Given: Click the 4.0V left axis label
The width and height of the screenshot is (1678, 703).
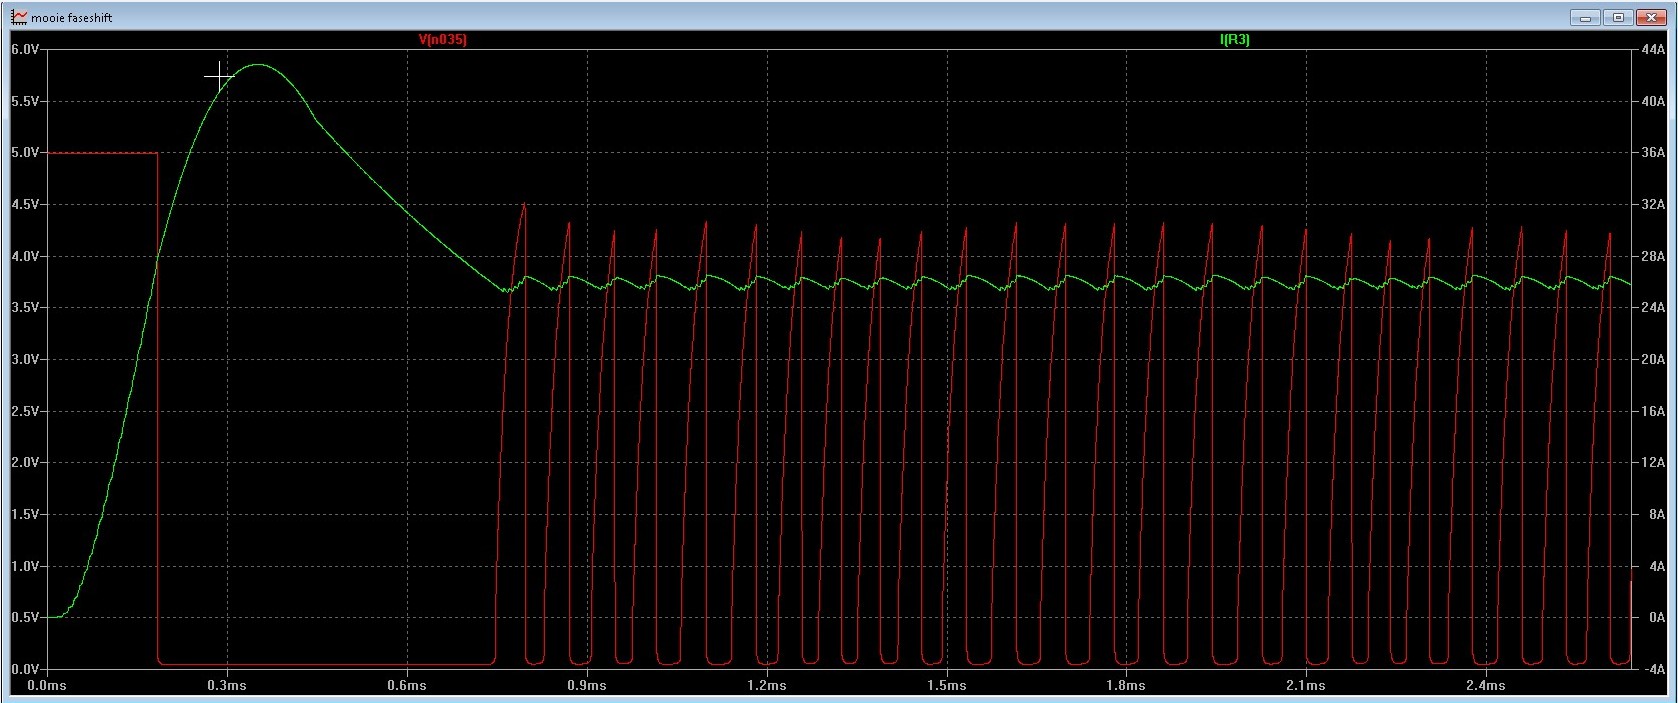Looking at the screenshot, I should pyautogui.click(x=25, y=256).
